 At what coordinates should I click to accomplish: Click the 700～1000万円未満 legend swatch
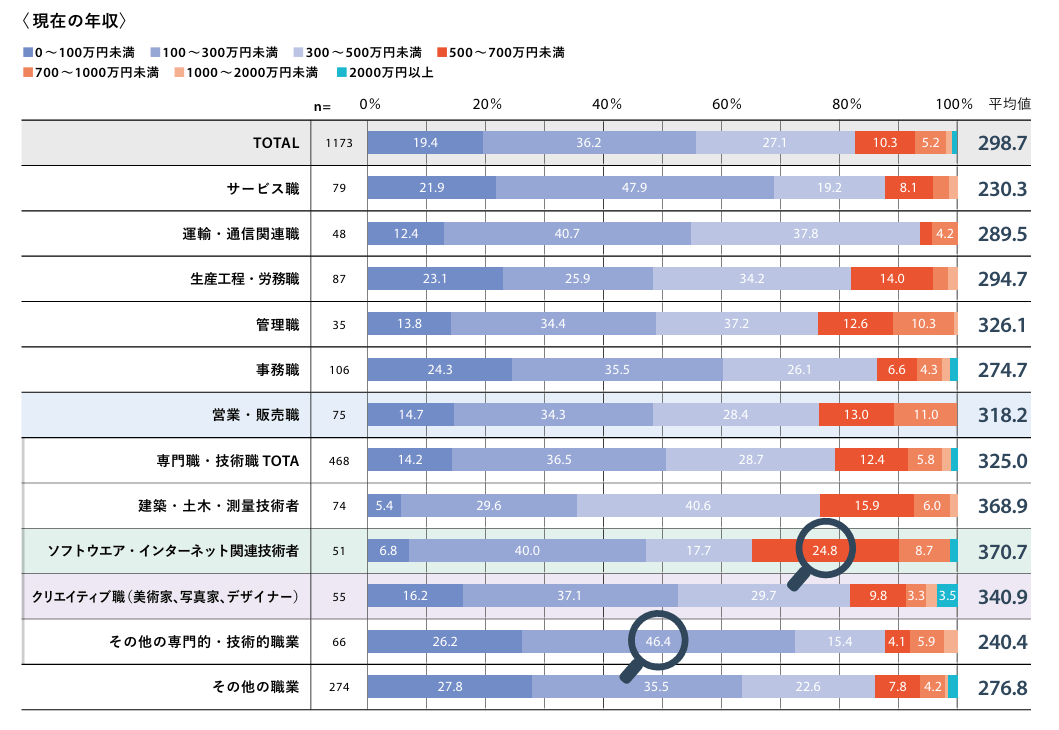click(x=27, y=73)
